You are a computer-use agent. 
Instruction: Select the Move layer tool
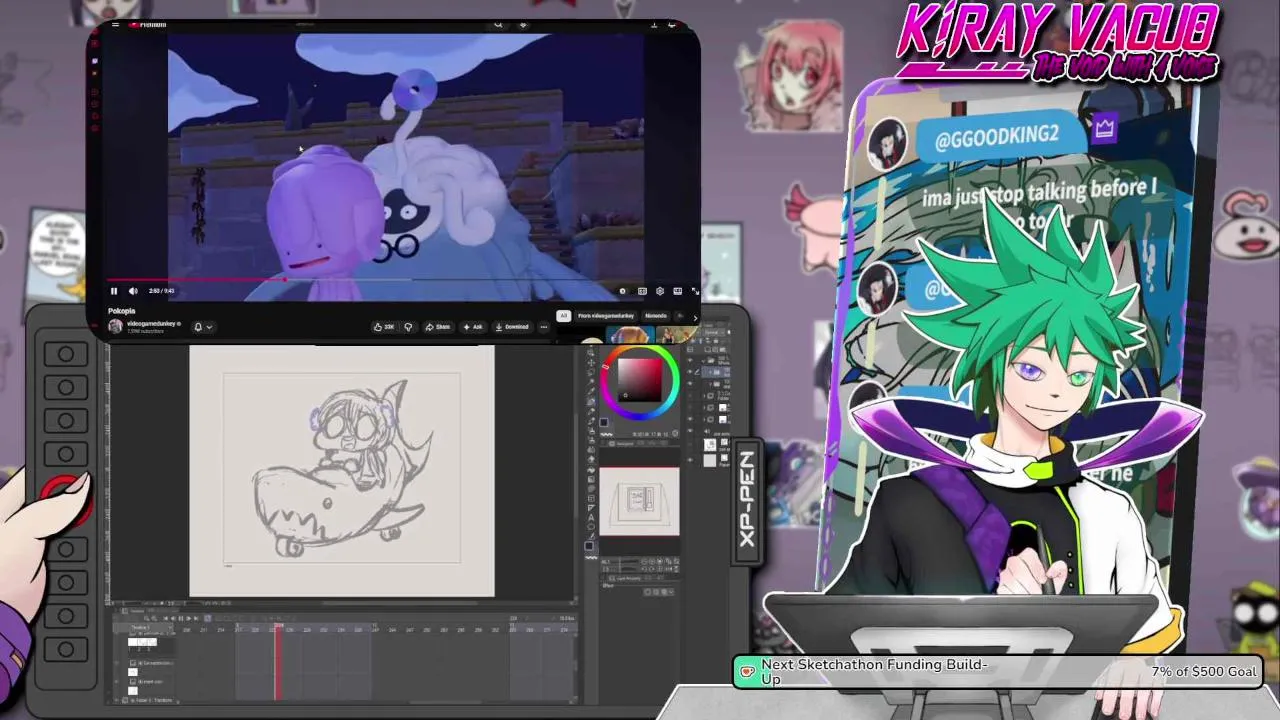[591, 362]
